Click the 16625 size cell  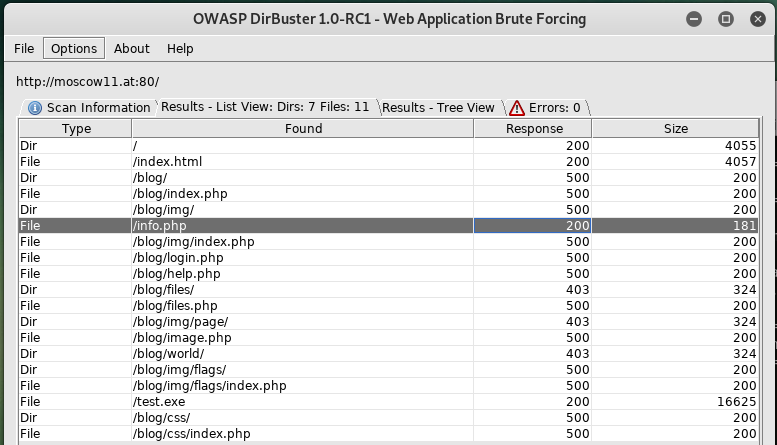pyautogui.click(x=675, y=401)
